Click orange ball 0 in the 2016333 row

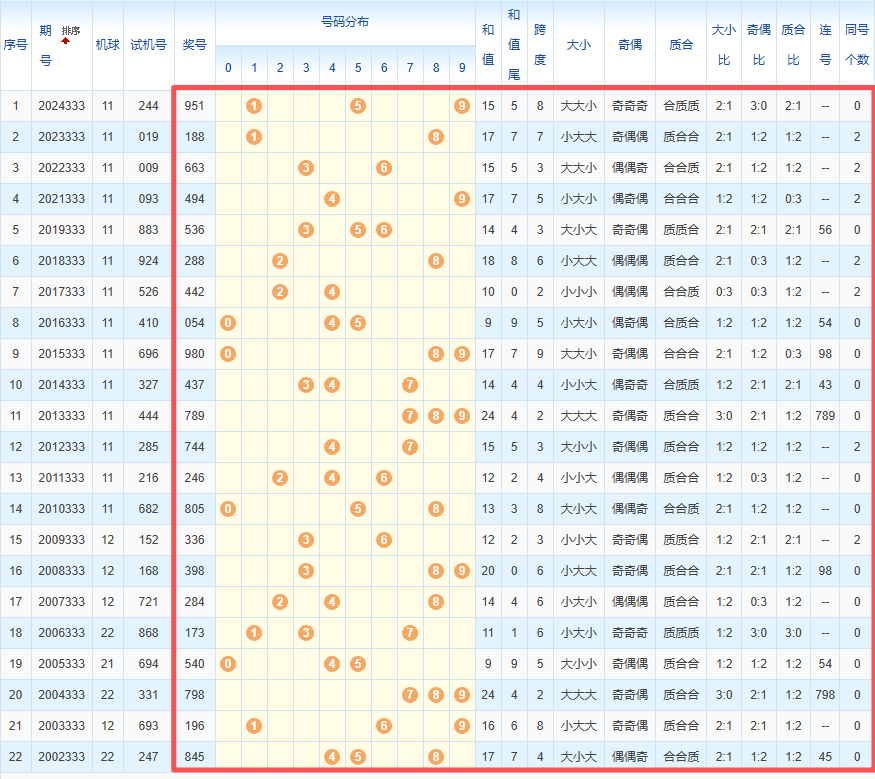point(228,323)
